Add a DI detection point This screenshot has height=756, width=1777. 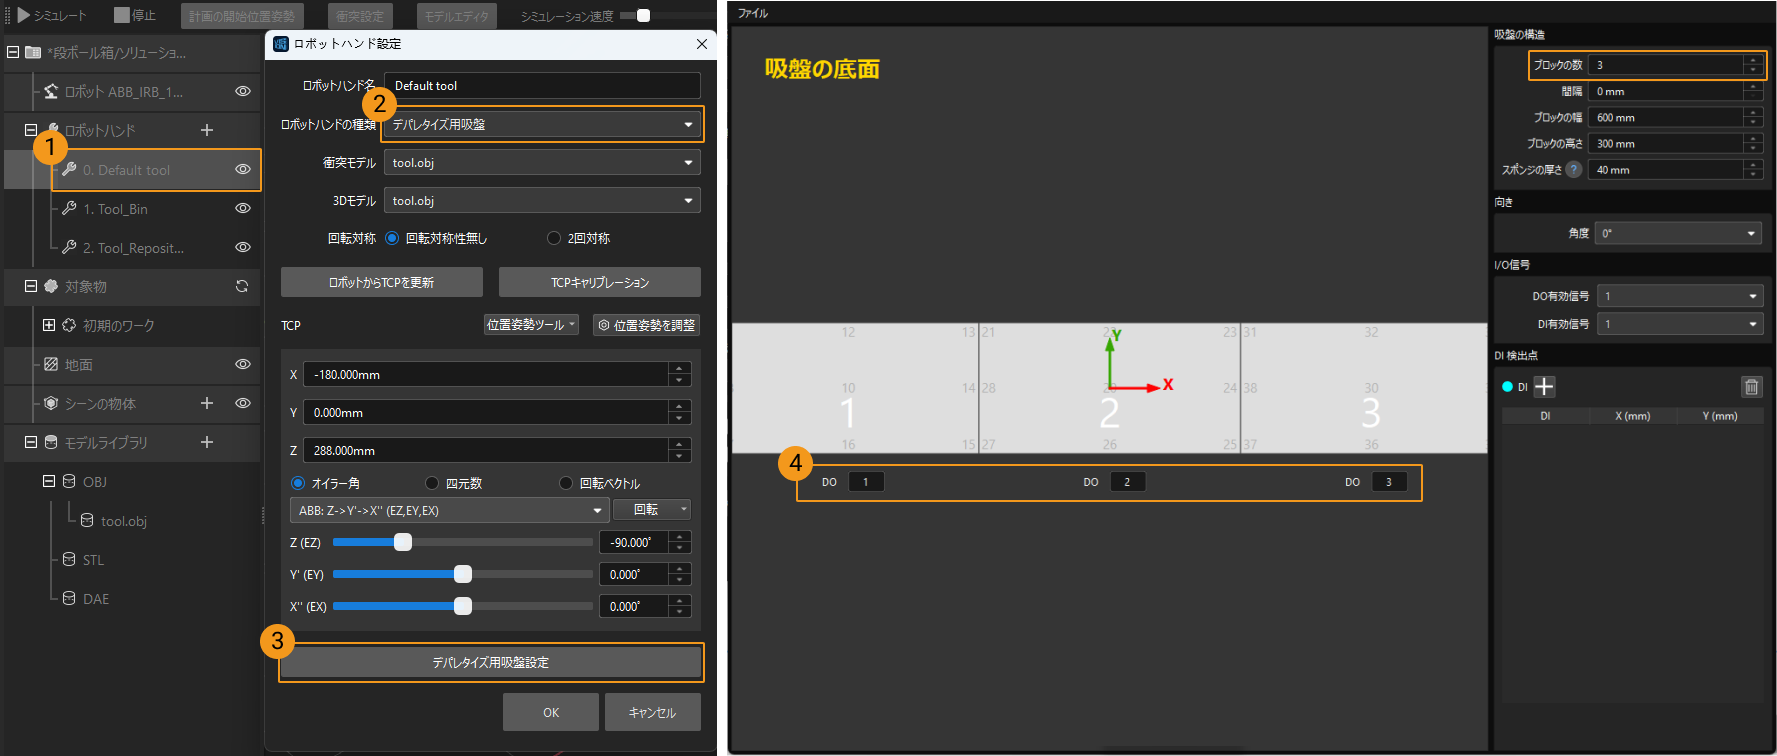tap(1544, 387)
